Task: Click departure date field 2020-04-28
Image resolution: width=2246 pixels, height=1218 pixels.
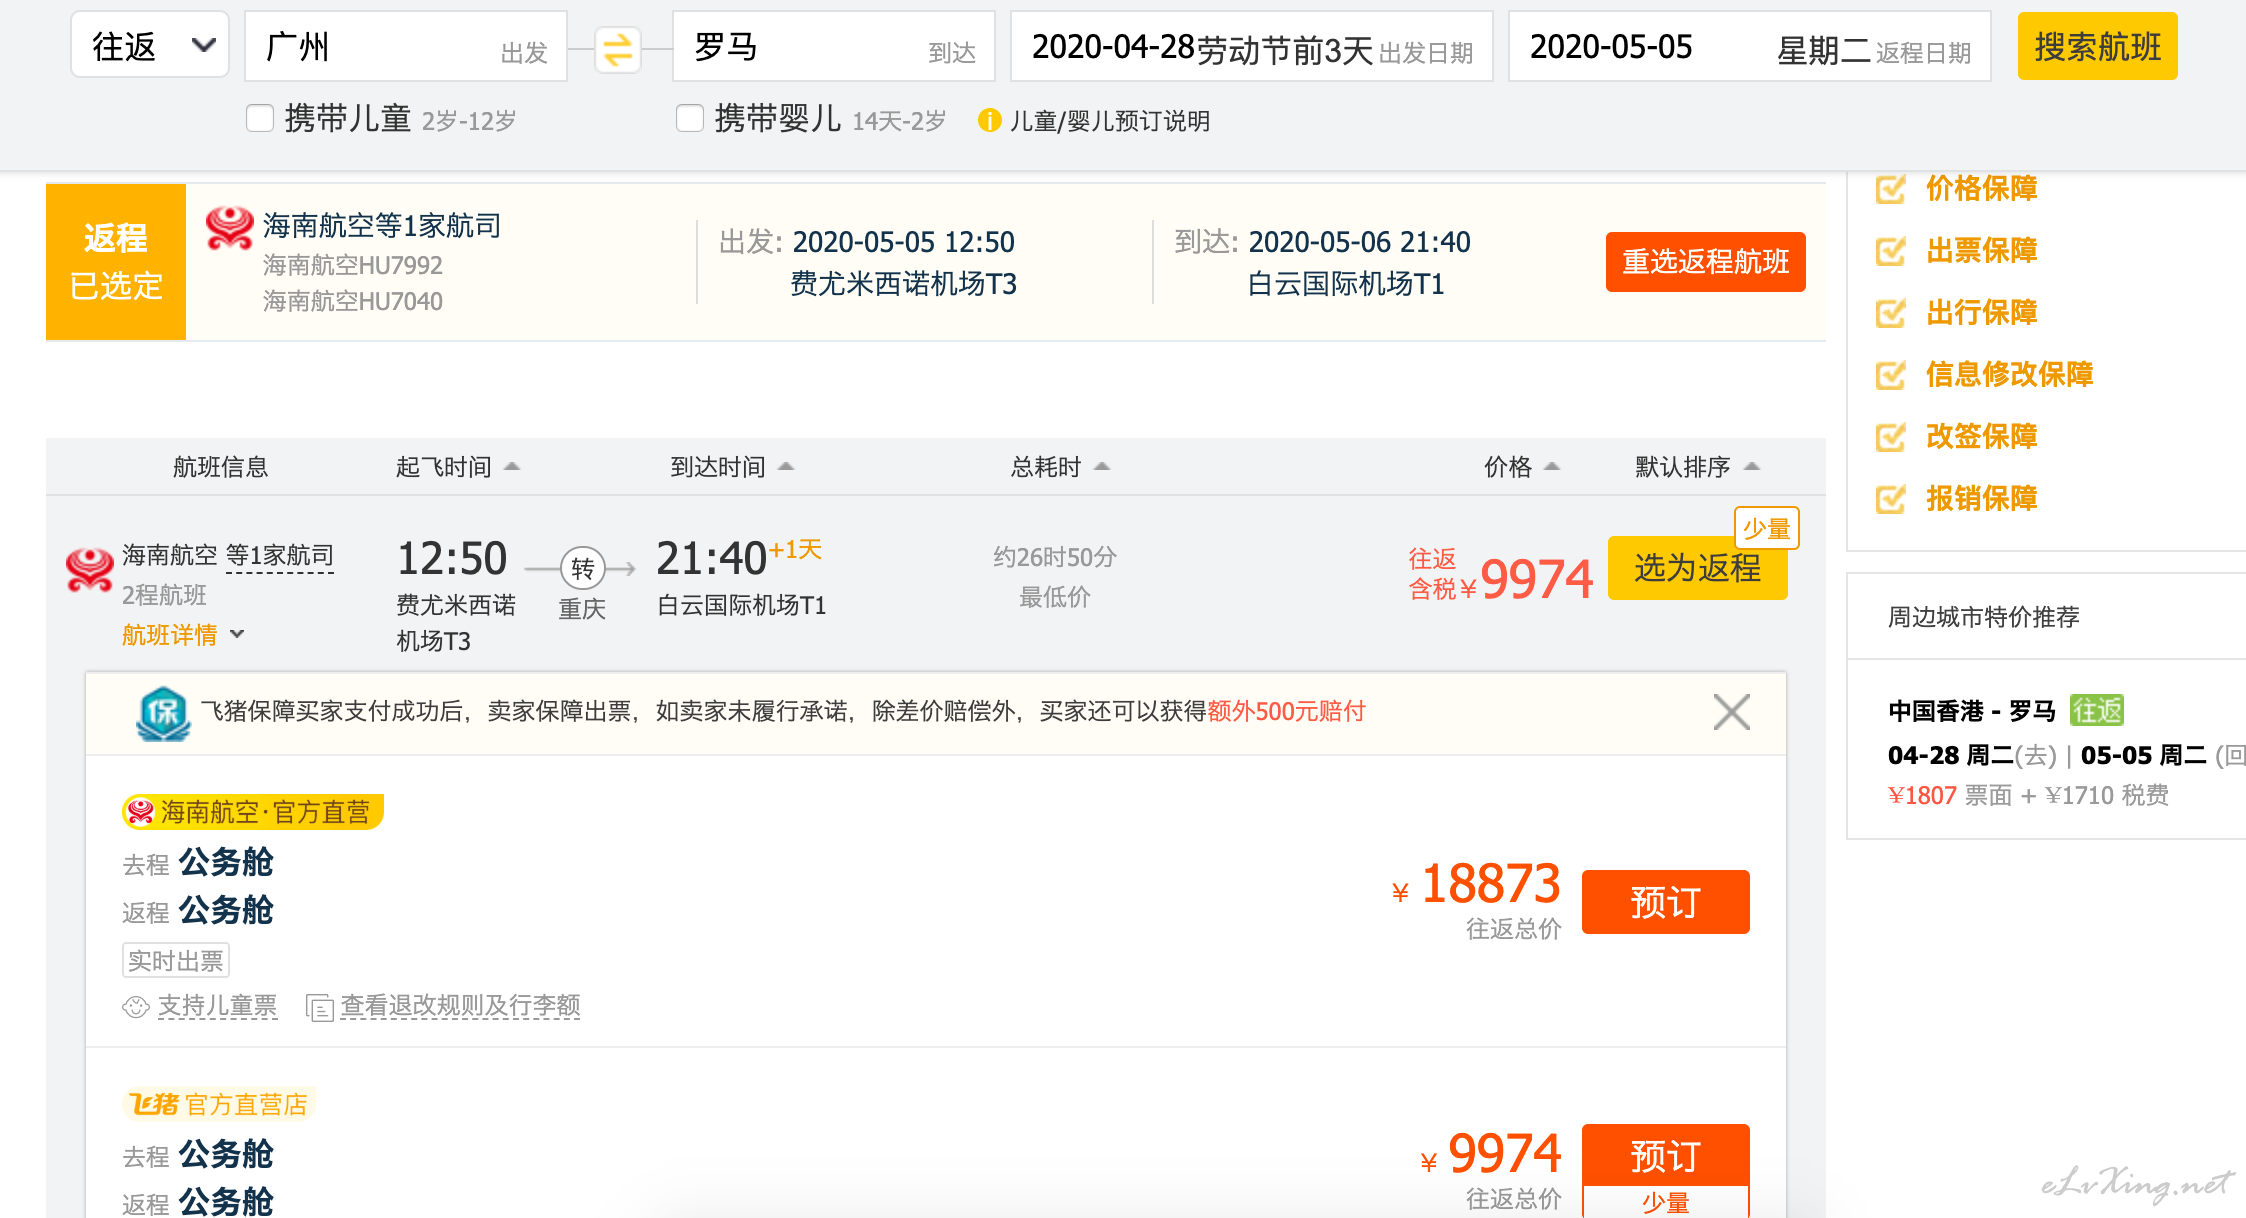Action: (1252, 46)
